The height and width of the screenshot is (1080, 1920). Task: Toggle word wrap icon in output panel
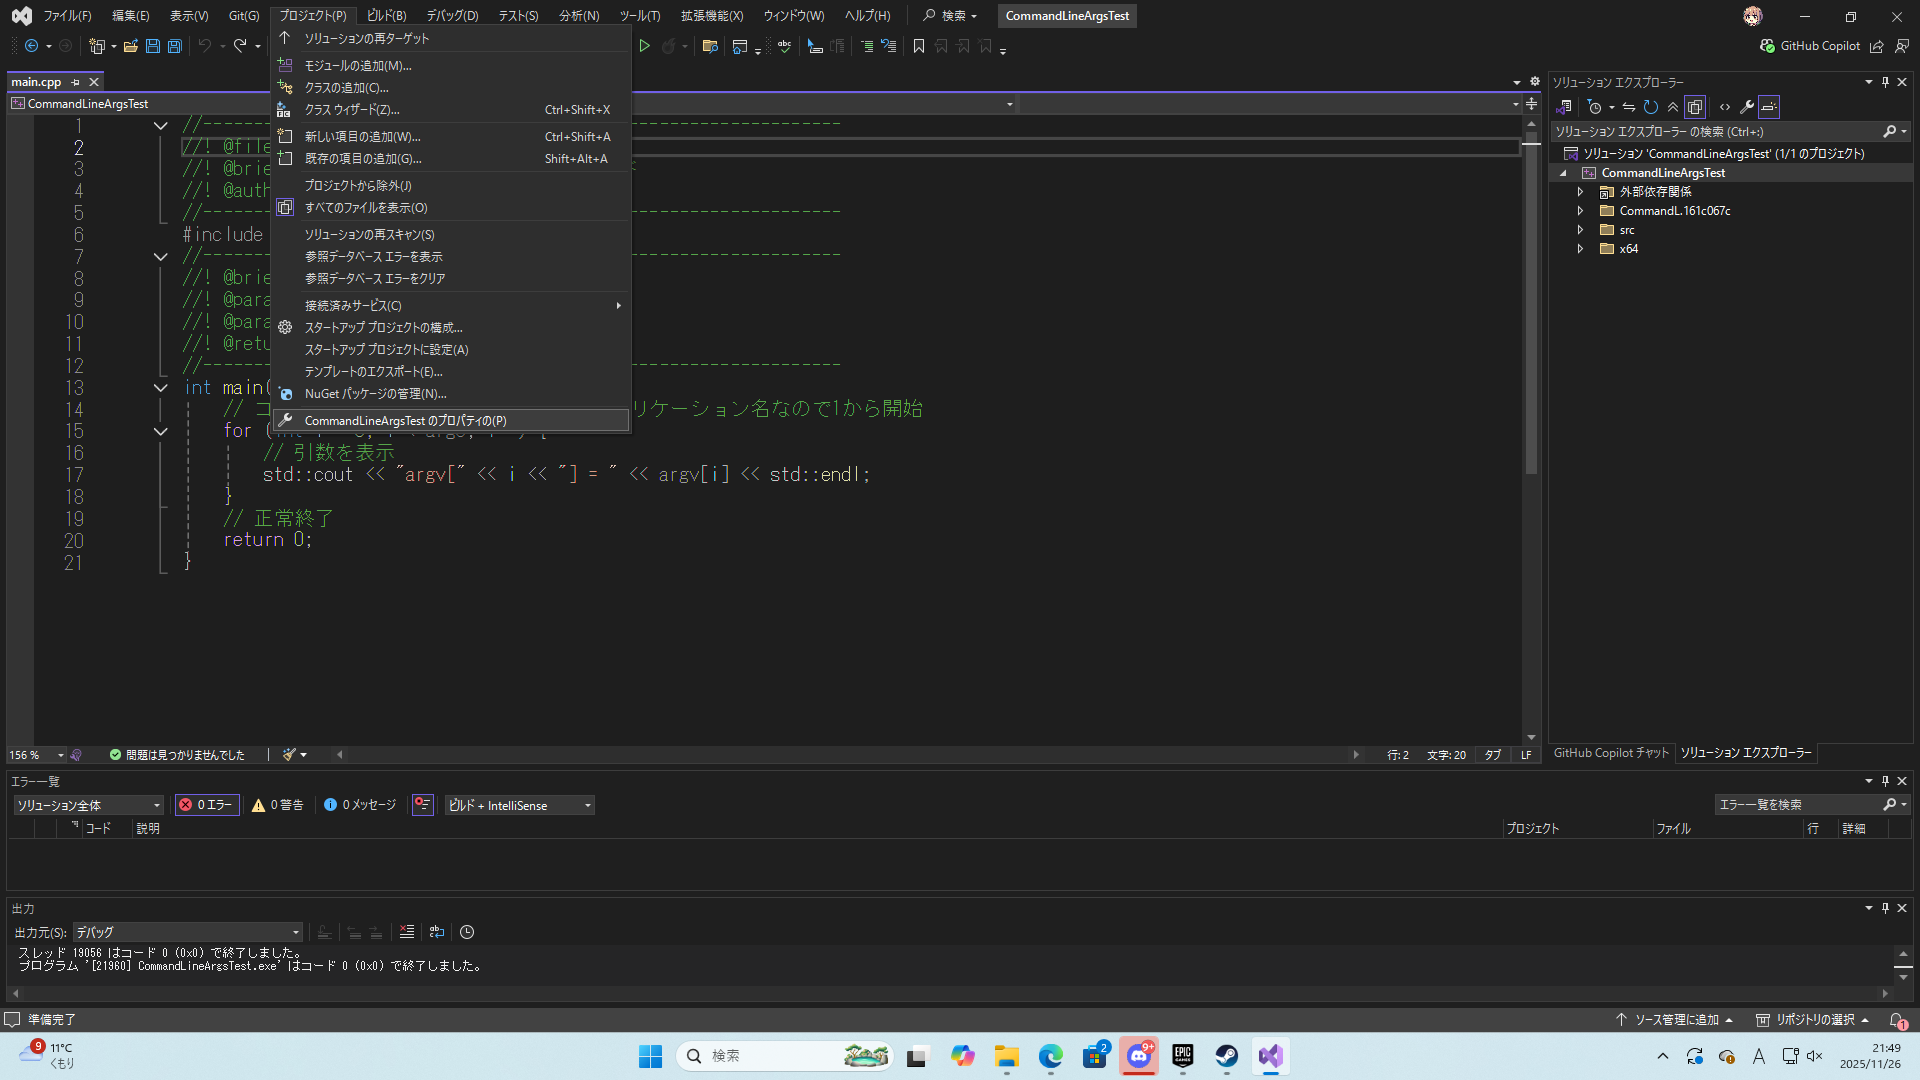point(437,932)
